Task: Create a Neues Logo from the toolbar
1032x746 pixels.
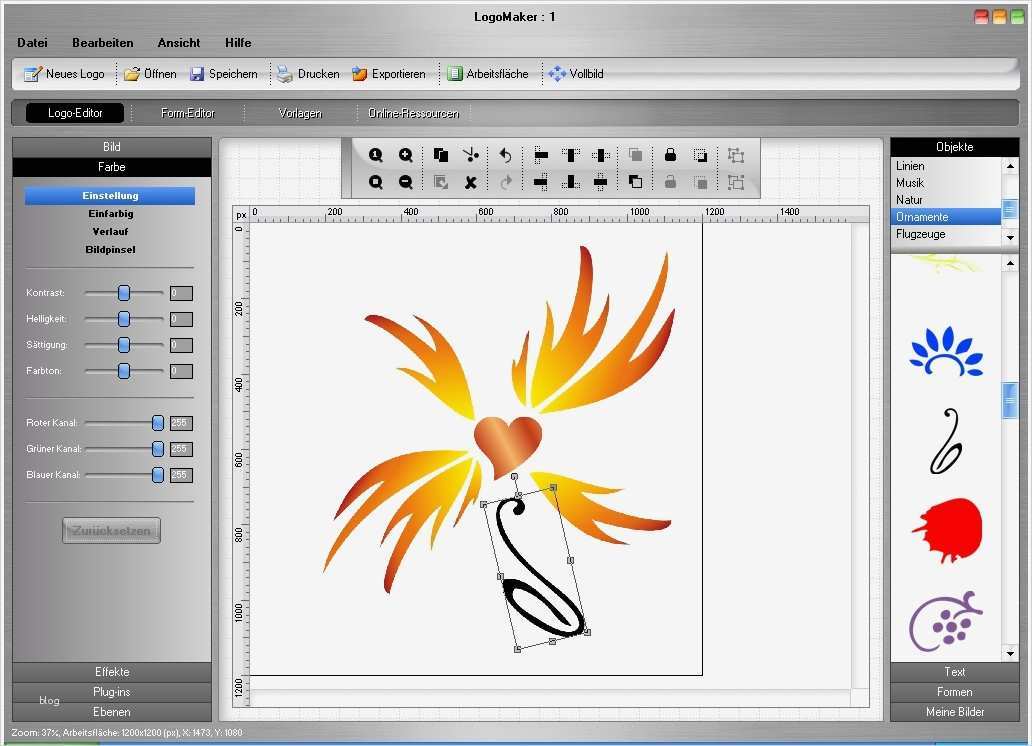Action: point(63,73)
